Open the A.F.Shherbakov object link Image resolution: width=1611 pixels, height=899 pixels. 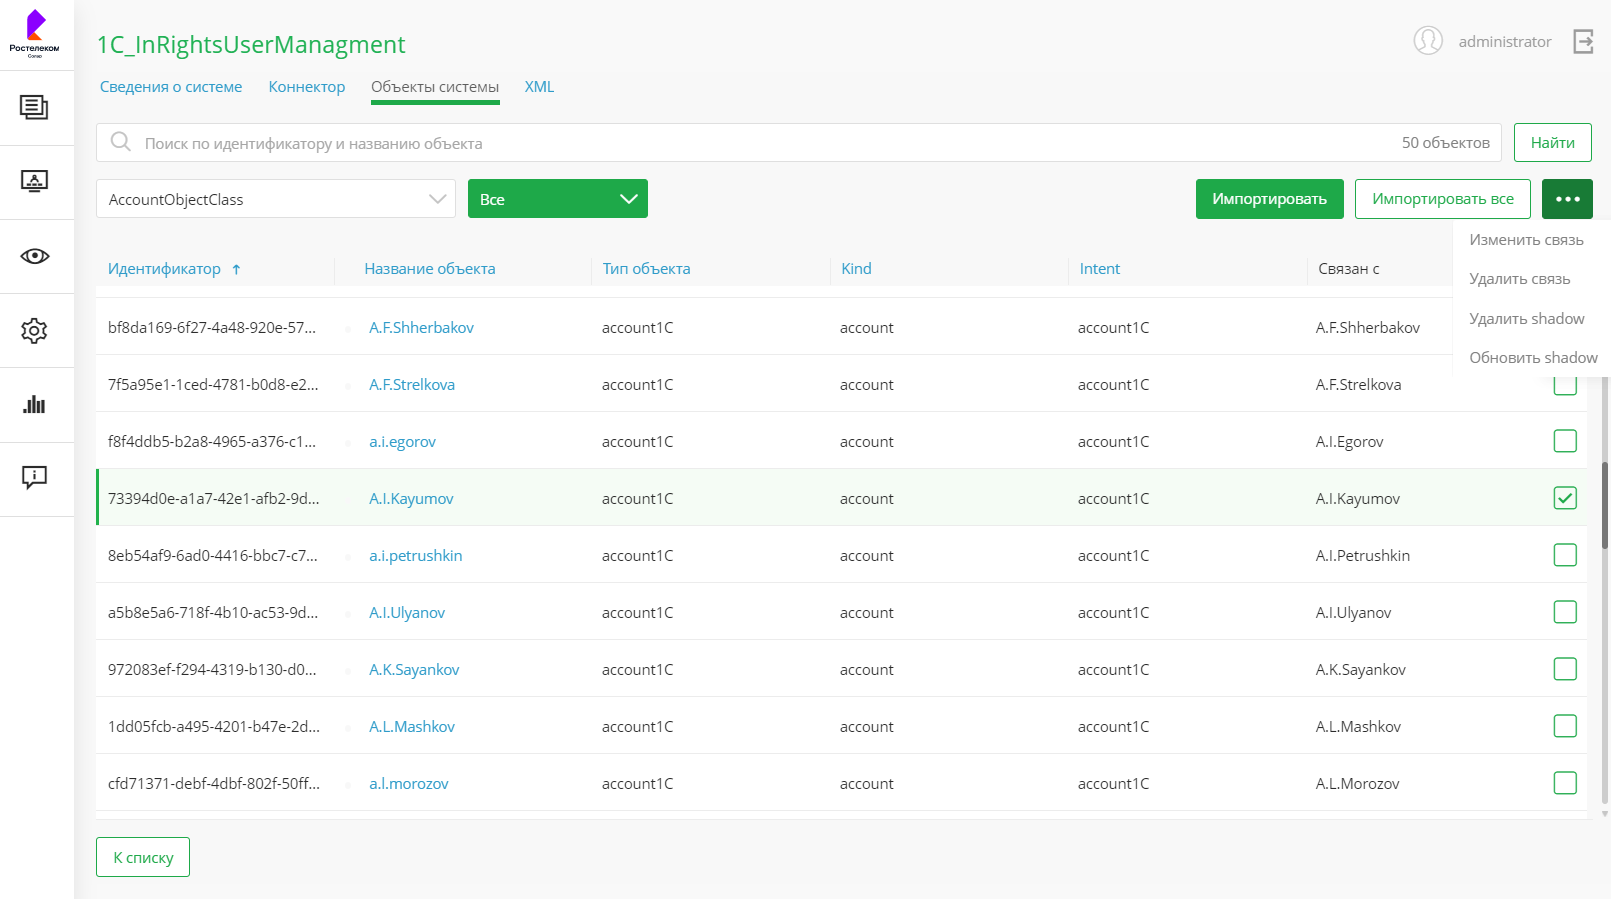[x=421, y=328]
